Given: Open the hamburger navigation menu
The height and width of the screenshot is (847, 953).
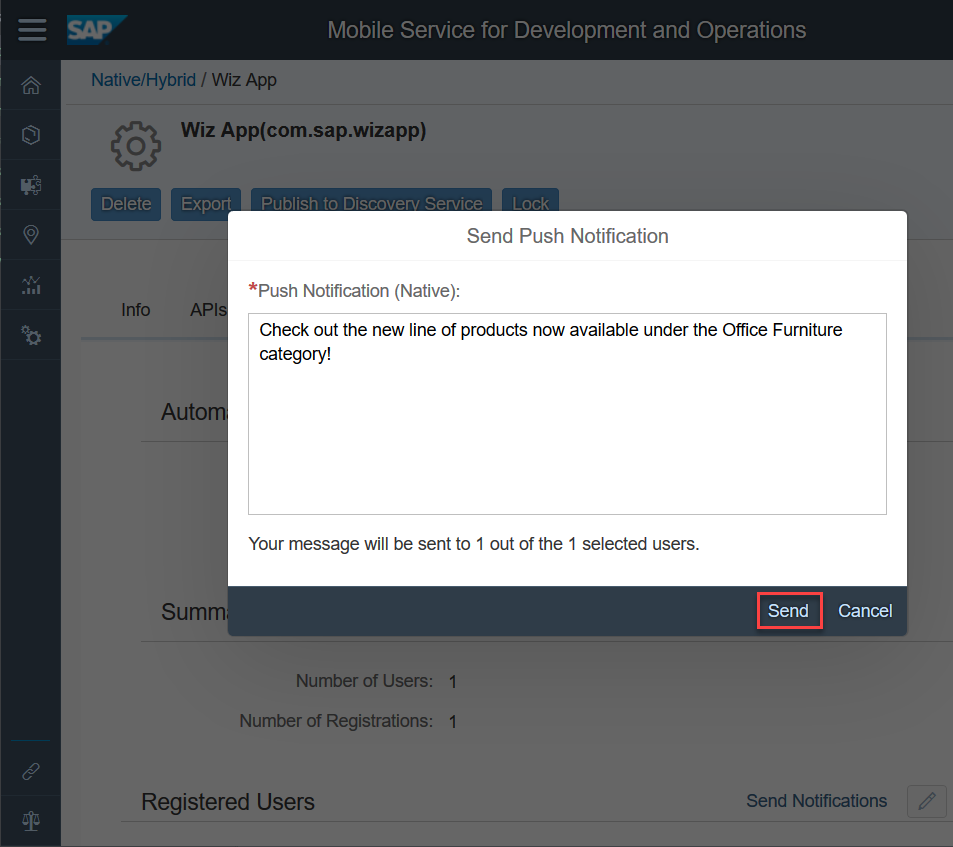Looking at the screenshot, I should pos(32,30).
